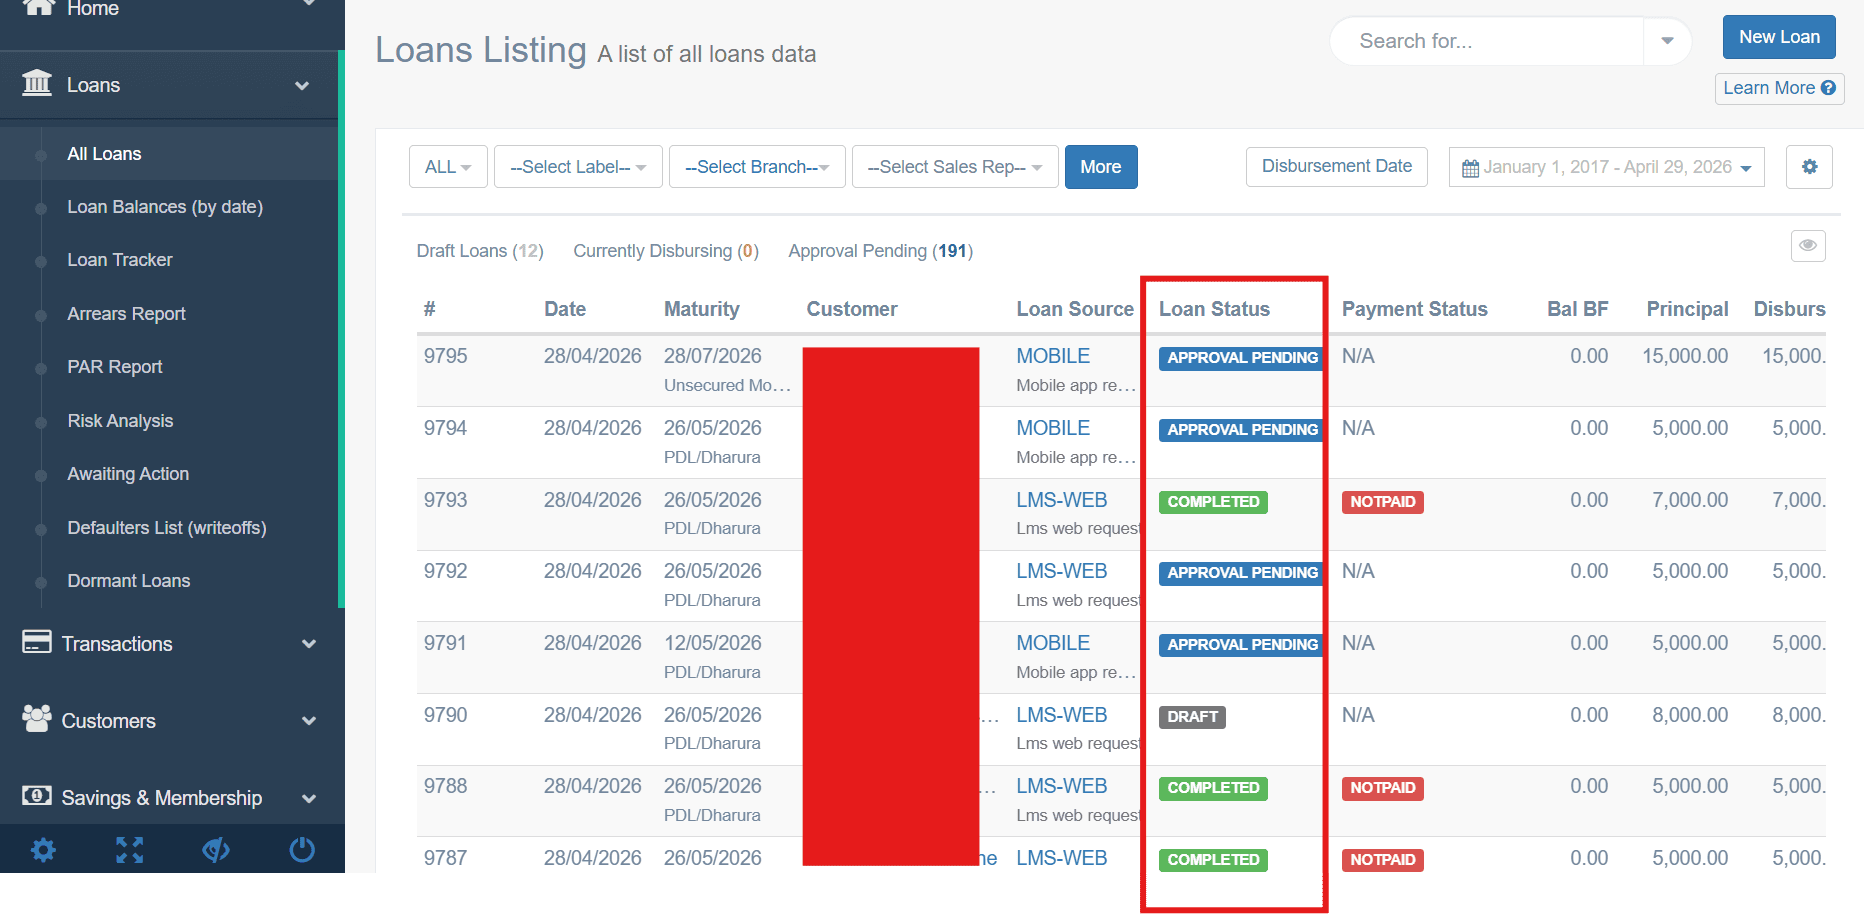Click the question mark help icon
Viewport: 1864px width, 914px height.
tap(1828, 88)
